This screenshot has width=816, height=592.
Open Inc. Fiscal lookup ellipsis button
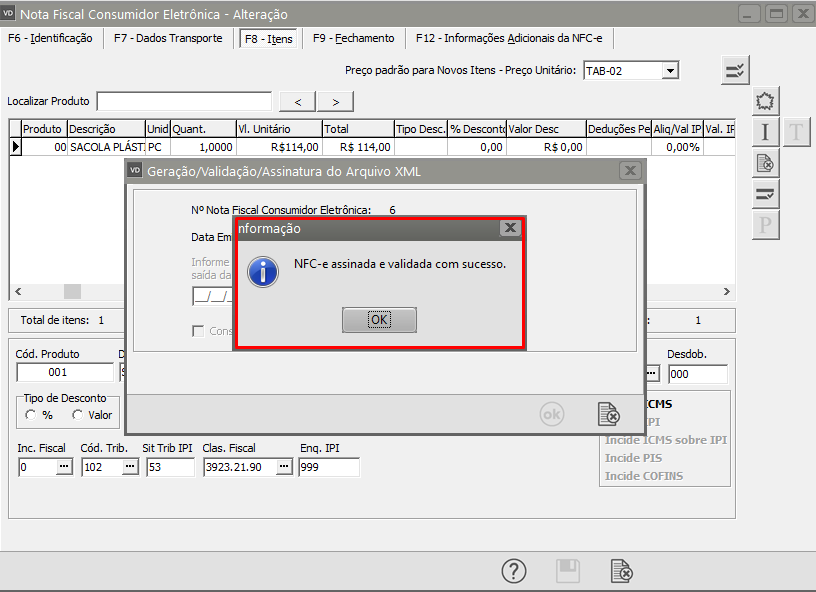point(64,467)
